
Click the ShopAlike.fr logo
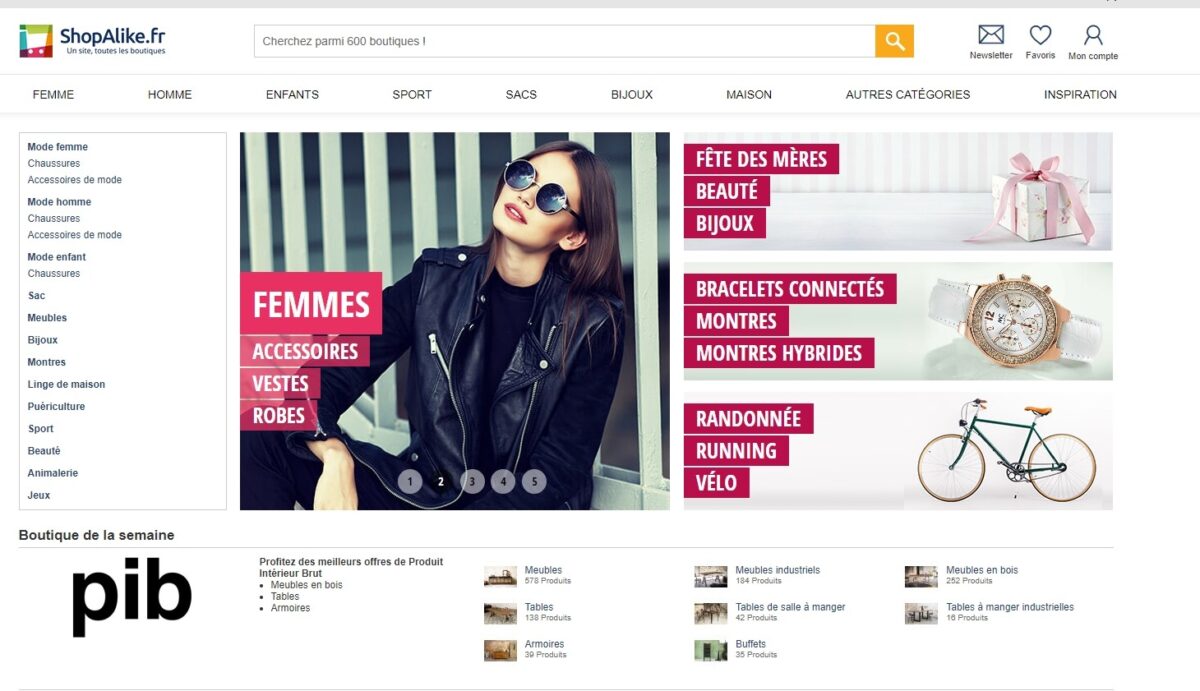(92, 41)
